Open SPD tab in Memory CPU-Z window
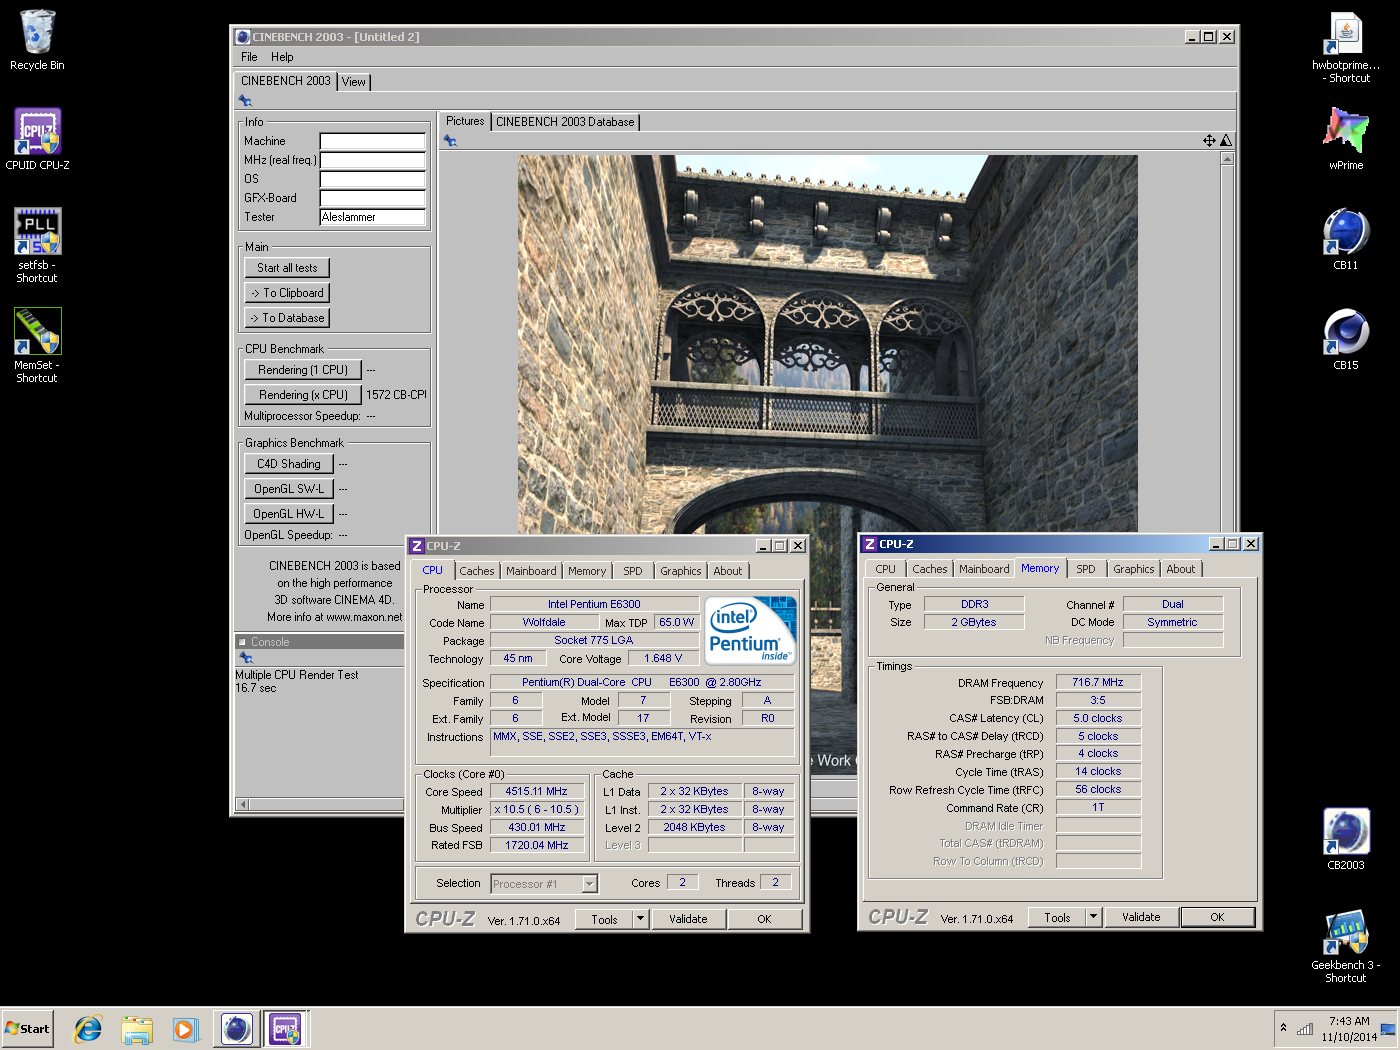 1086,569
